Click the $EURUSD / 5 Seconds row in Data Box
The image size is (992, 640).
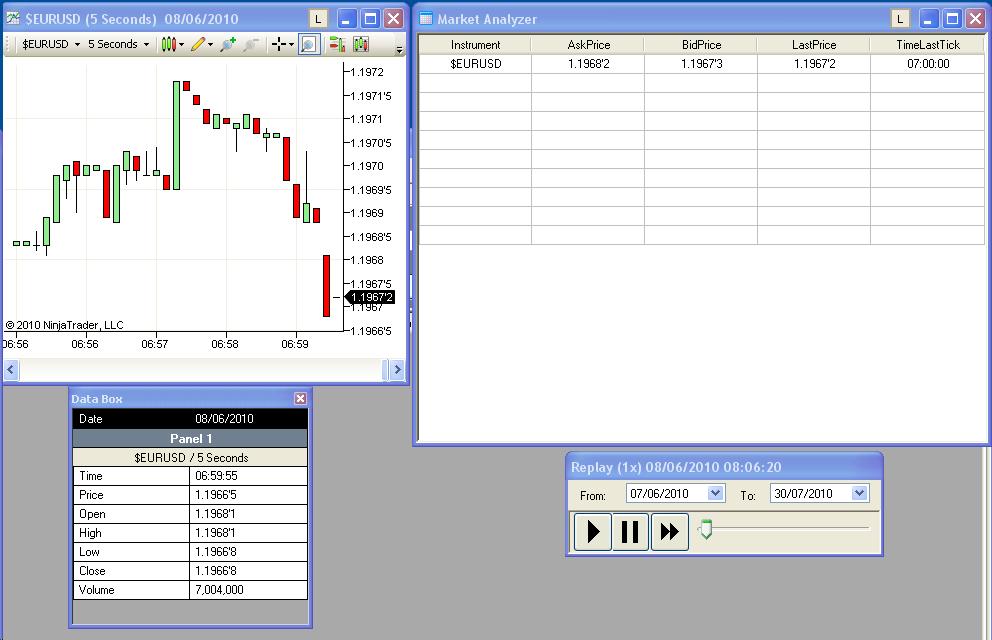pyautogui.click(x=190, y=457)
